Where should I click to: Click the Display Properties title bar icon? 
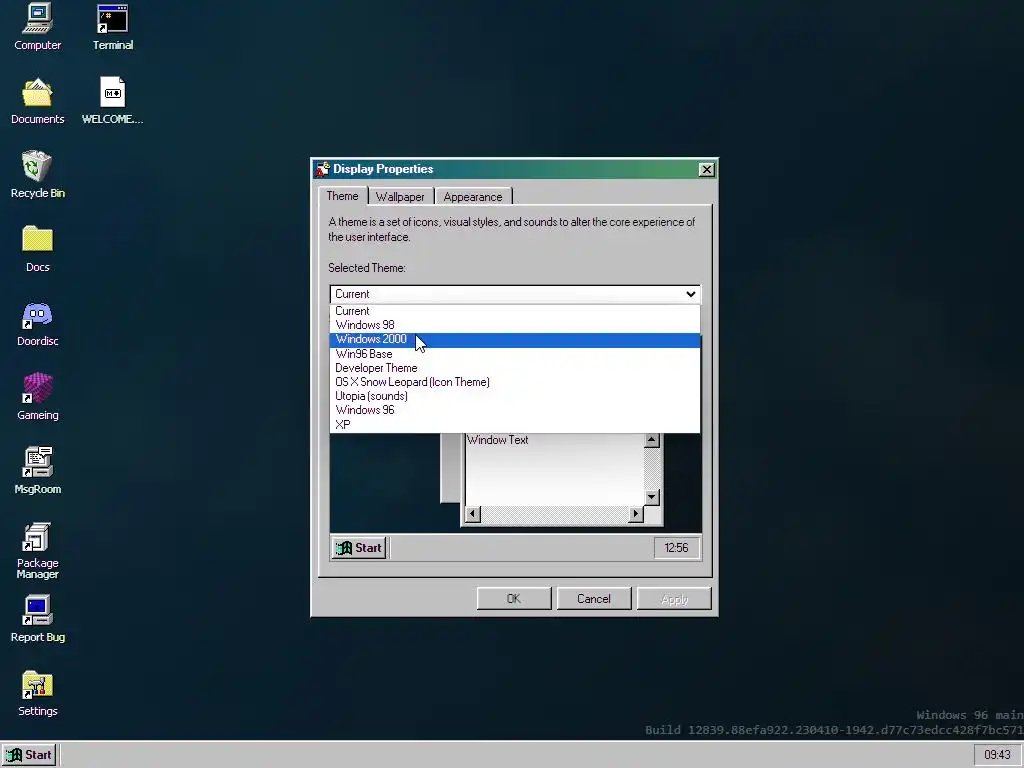tap(323, 169)
